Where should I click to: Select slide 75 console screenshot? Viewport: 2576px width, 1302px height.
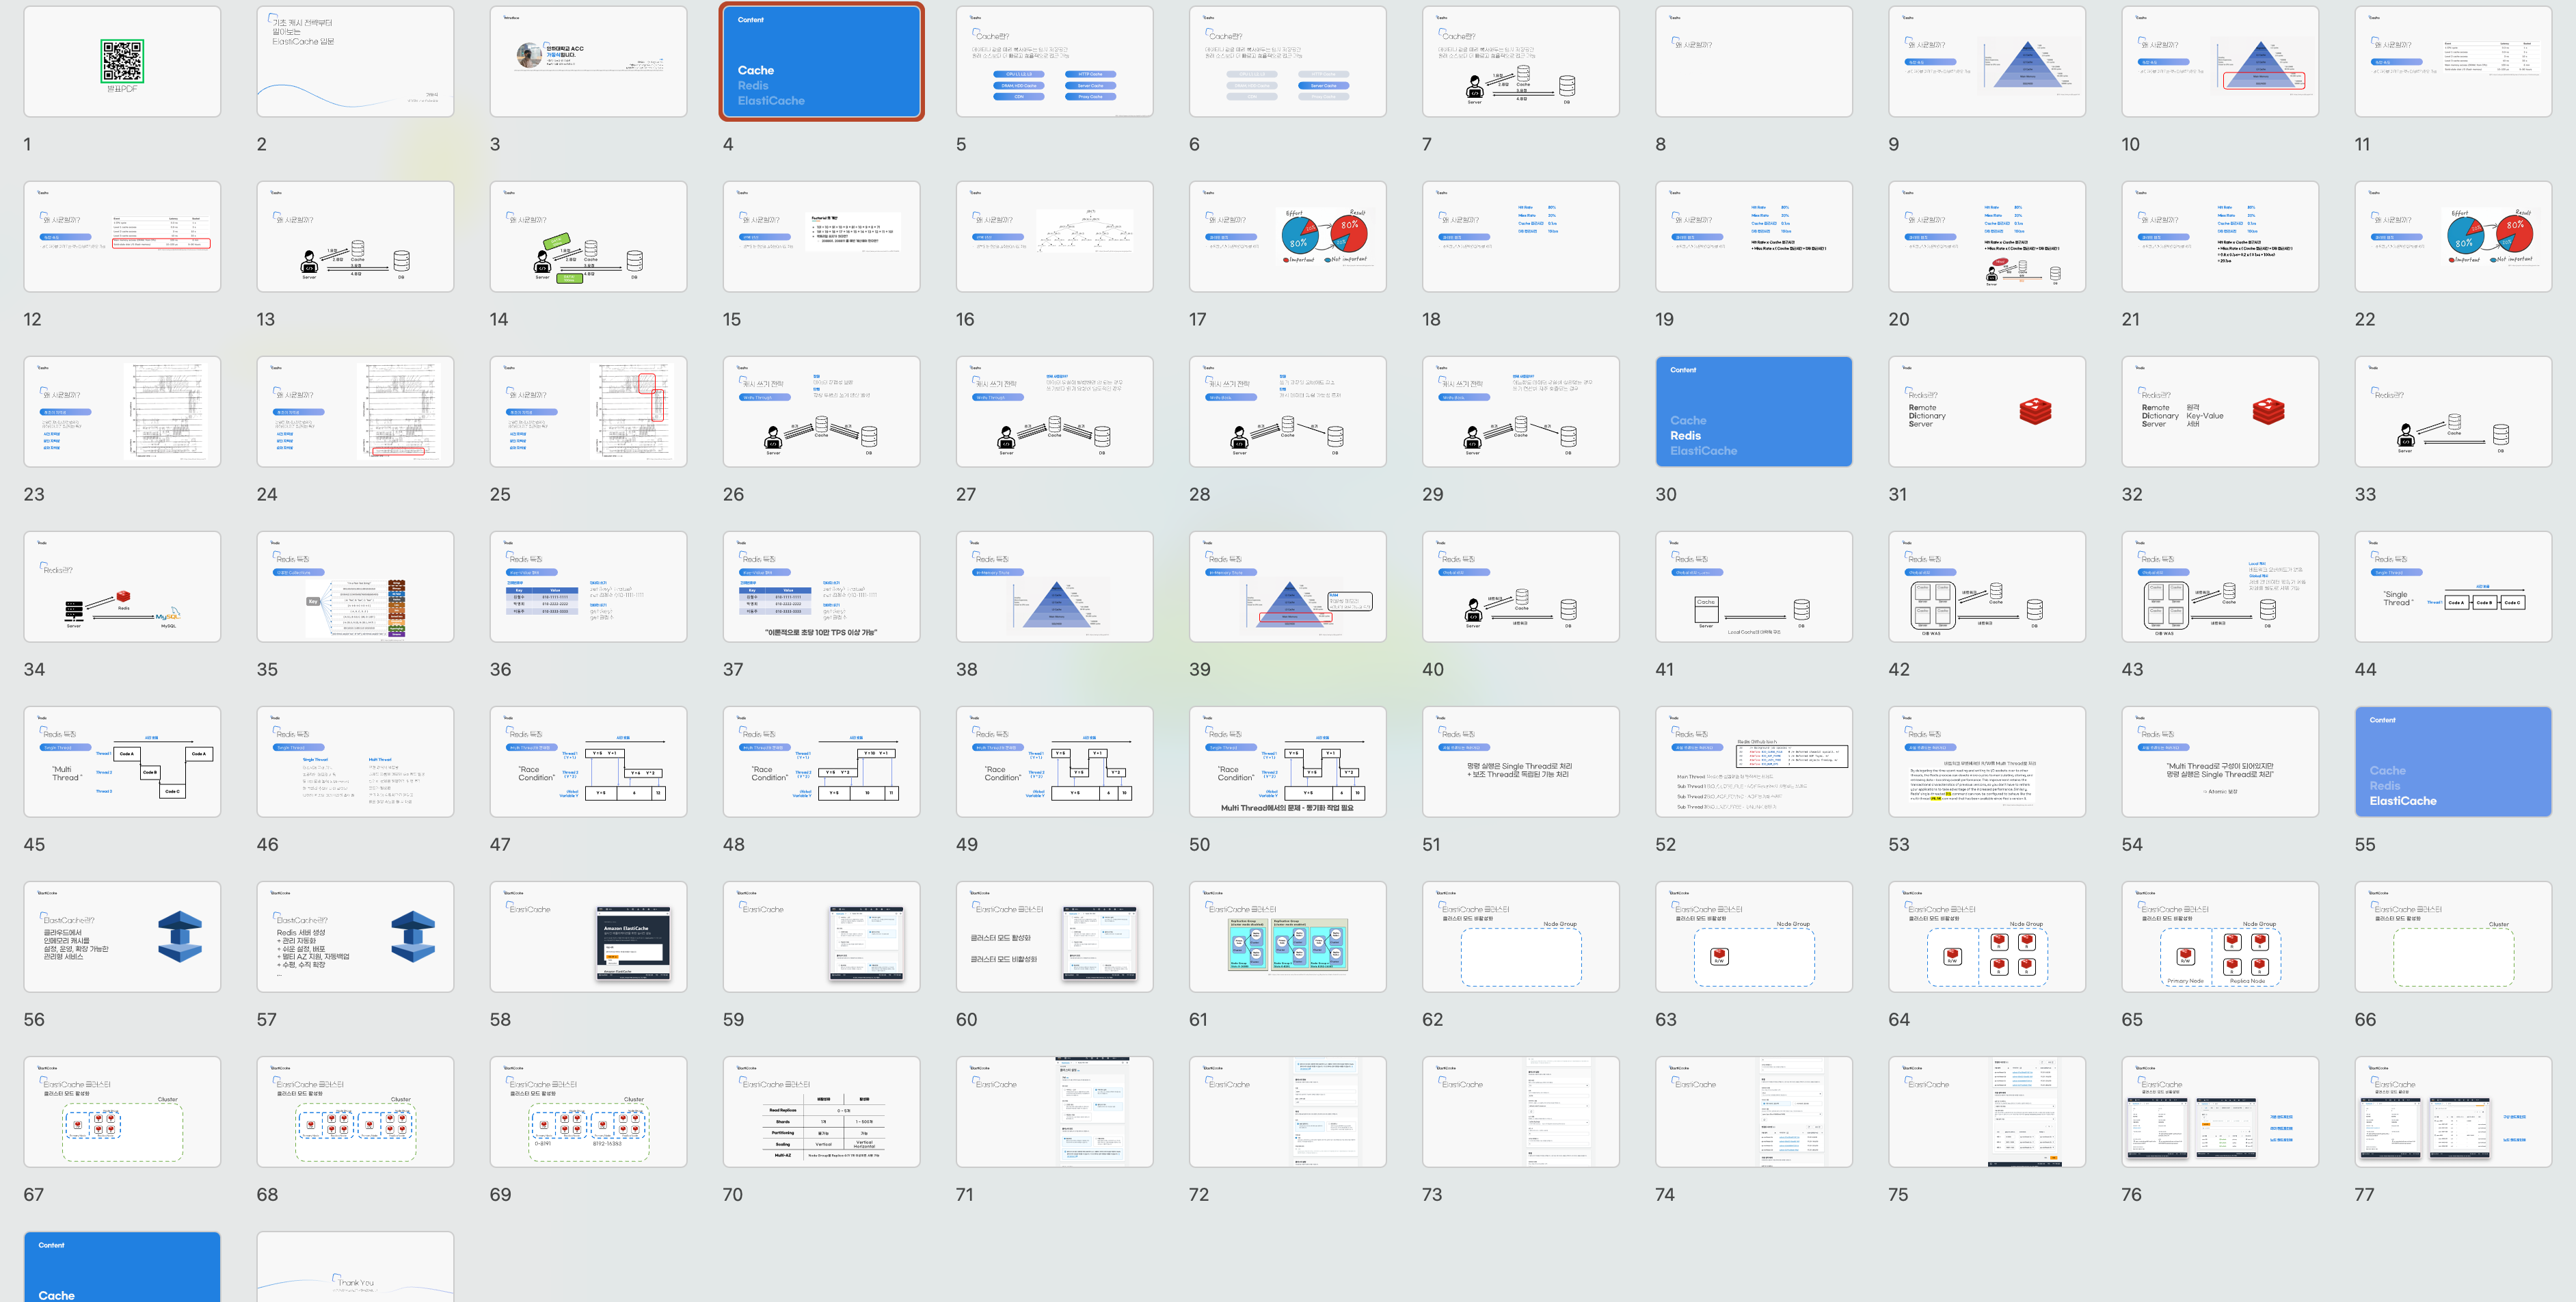(x=1987, y=1111)
